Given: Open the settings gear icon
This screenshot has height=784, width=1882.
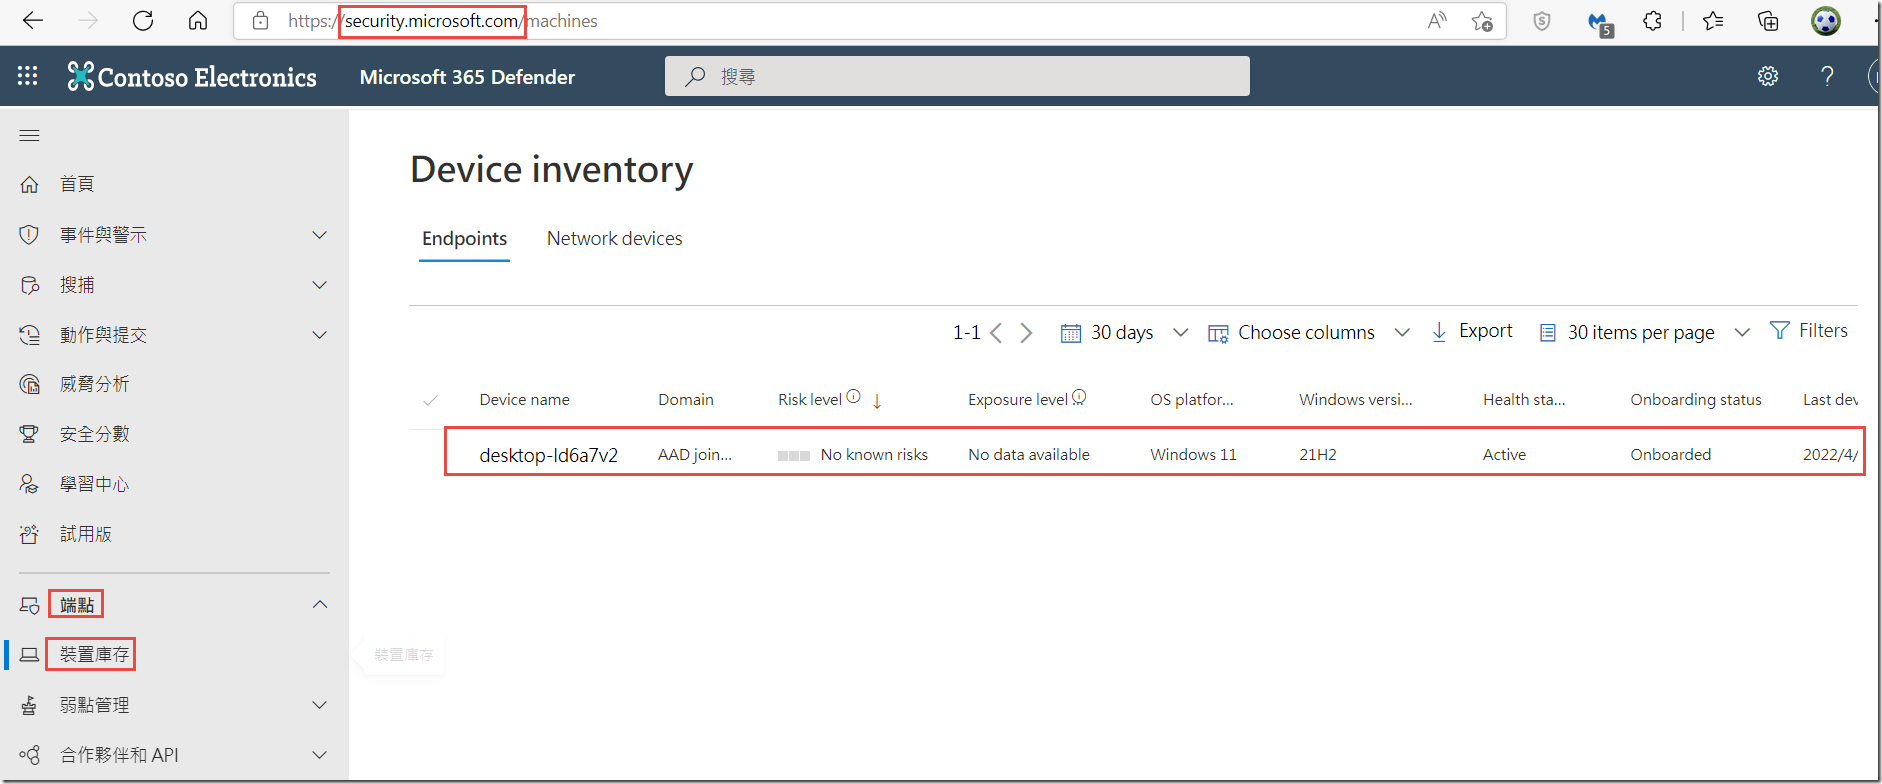Looking at the screenshot, I should tap(1768, 76).
